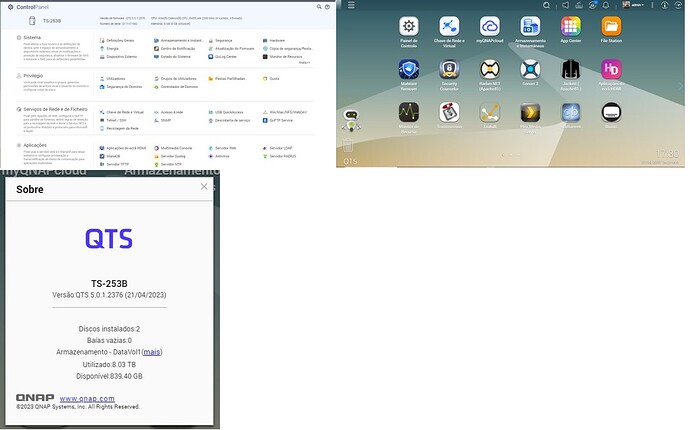Open www.qnap.com link in Sobre dialog

87,398
